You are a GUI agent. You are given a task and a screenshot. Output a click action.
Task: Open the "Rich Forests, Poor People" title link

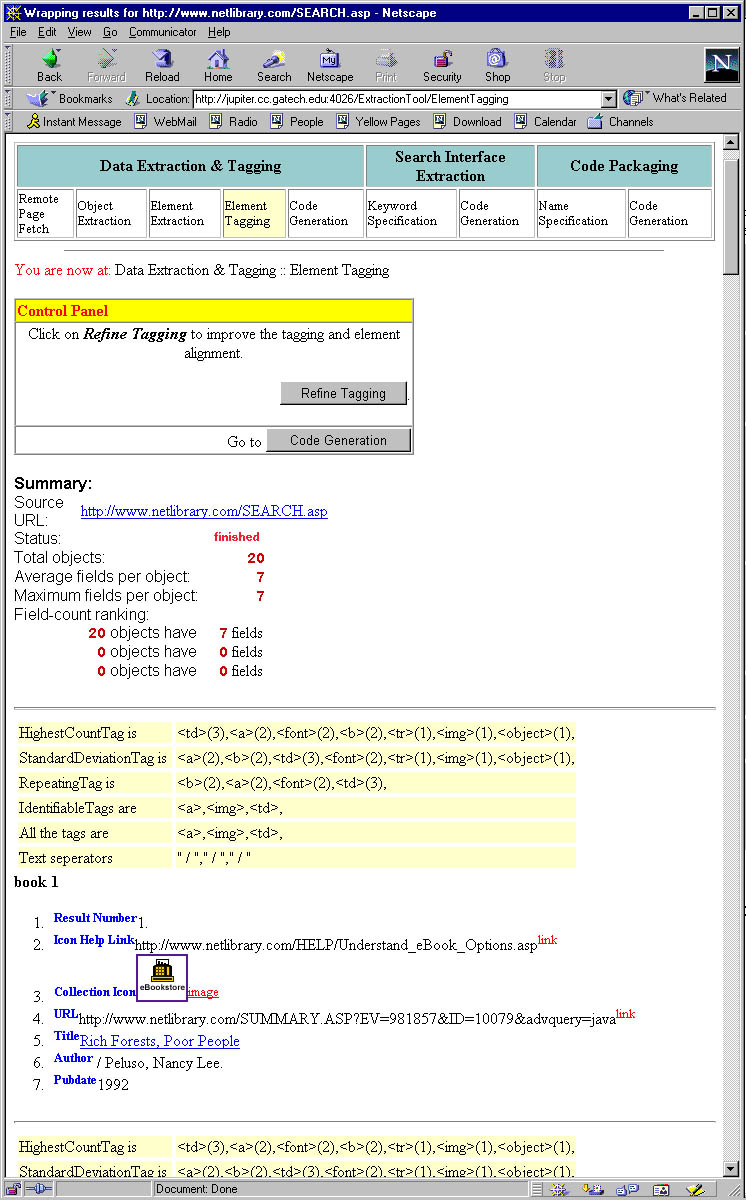point(160,1041)
